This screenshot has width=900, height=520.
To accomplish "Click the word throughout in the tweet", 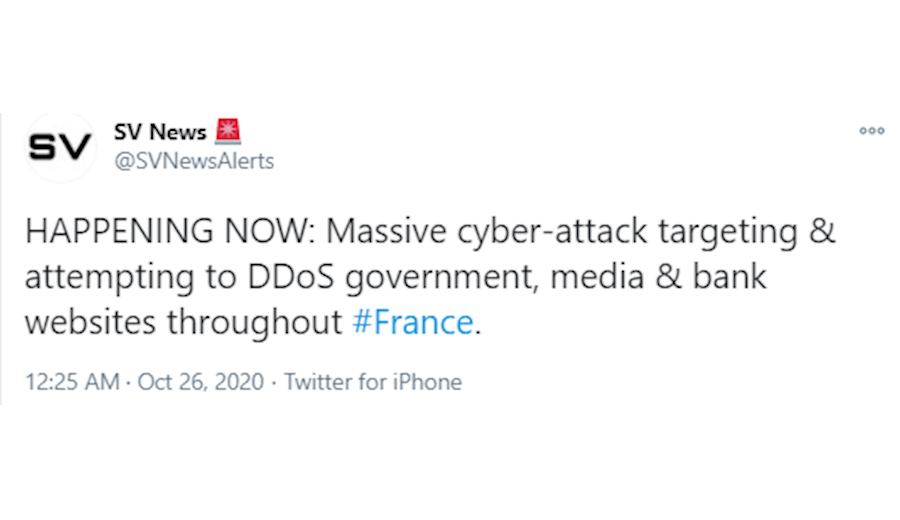I will click(255, 322).
